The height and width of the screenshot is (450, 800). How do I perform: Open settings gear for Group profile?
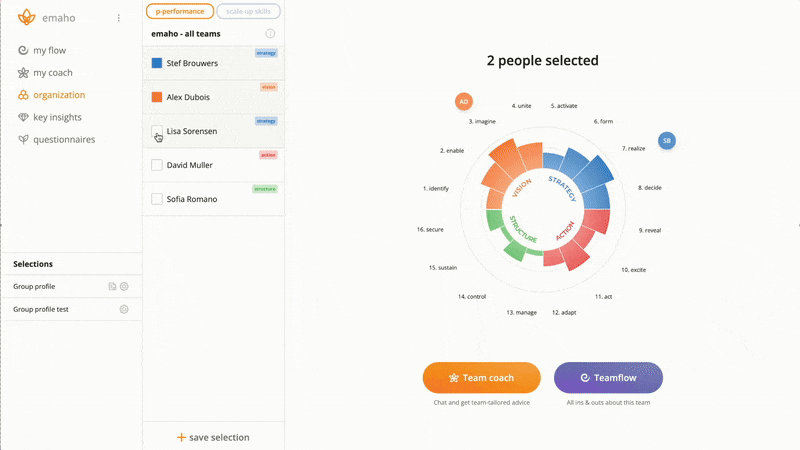(124, 287)
